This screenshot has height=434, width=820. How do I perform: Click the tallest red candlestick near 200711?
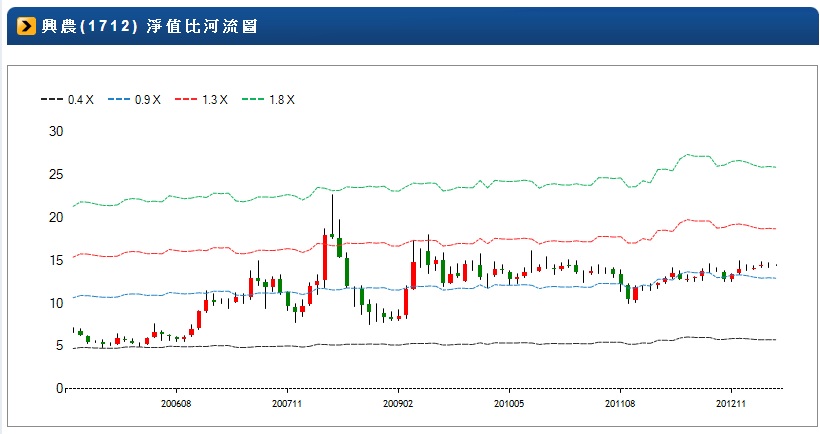(x=325, y=257)
